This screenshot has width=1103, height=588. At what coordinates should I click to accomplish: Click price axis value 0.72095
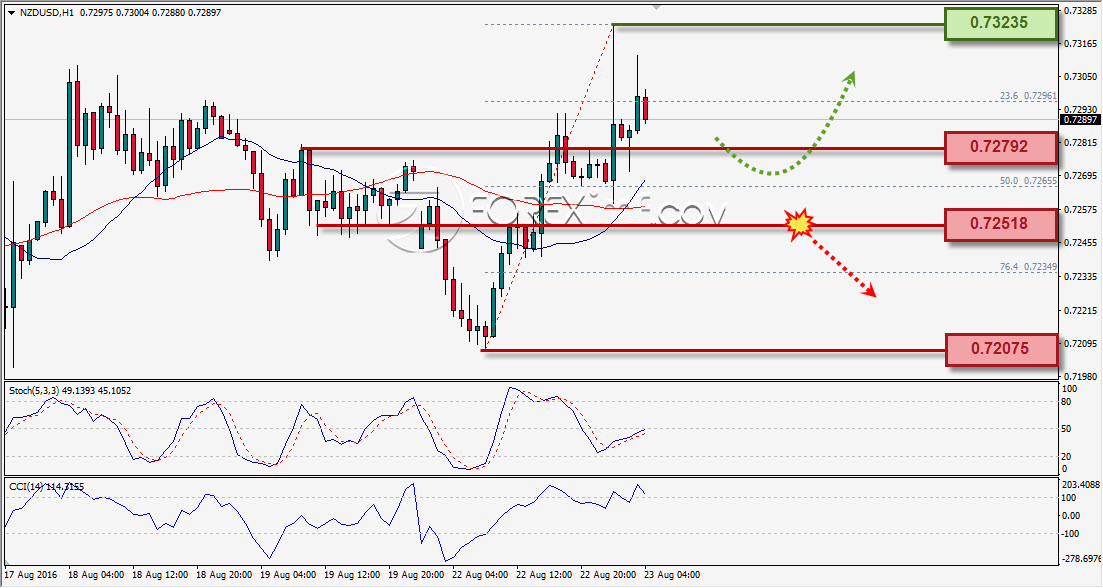[x=1082, y=343]
